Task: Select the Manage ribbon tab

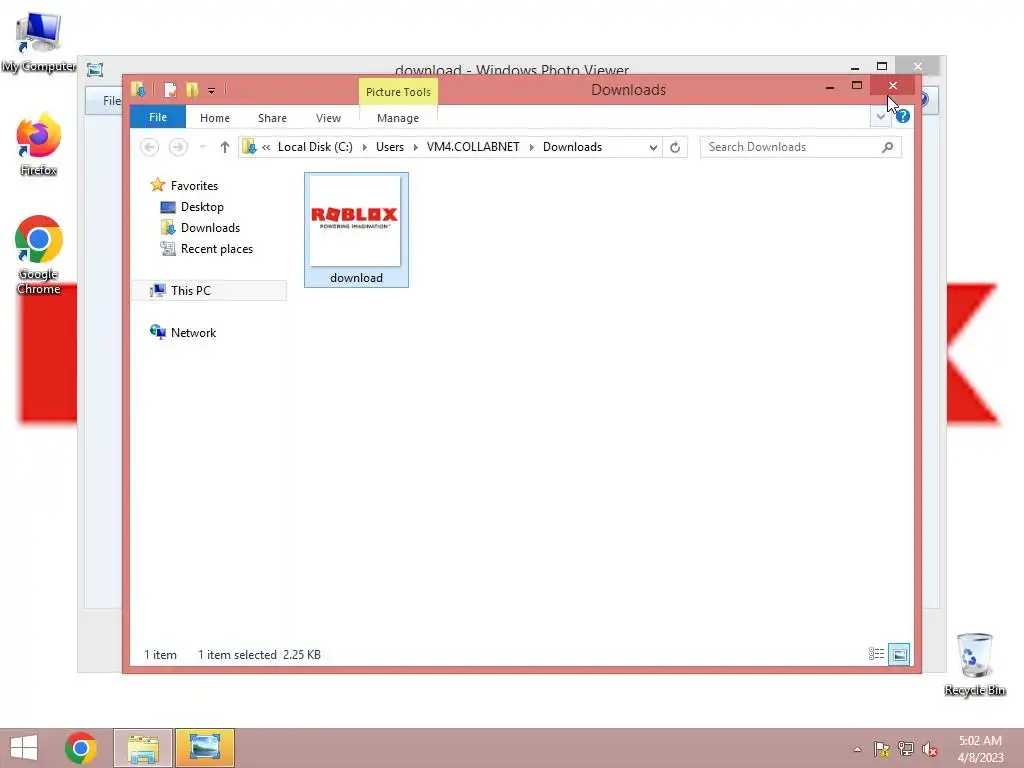Action: 398,118
